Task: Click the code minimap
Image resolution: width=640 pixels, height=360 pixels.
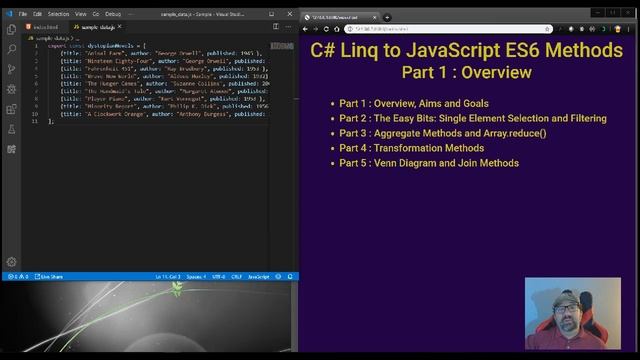Action: (282, 46)
